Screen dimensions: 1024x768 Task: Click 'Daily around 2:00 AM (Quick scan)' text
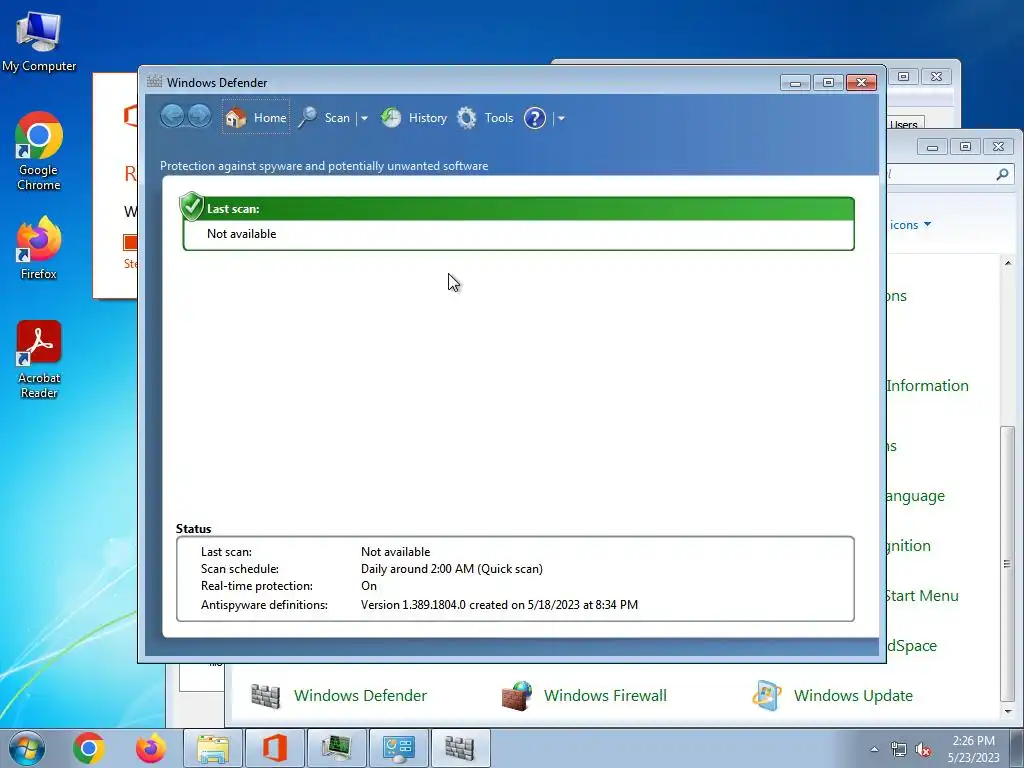(451, 569)
